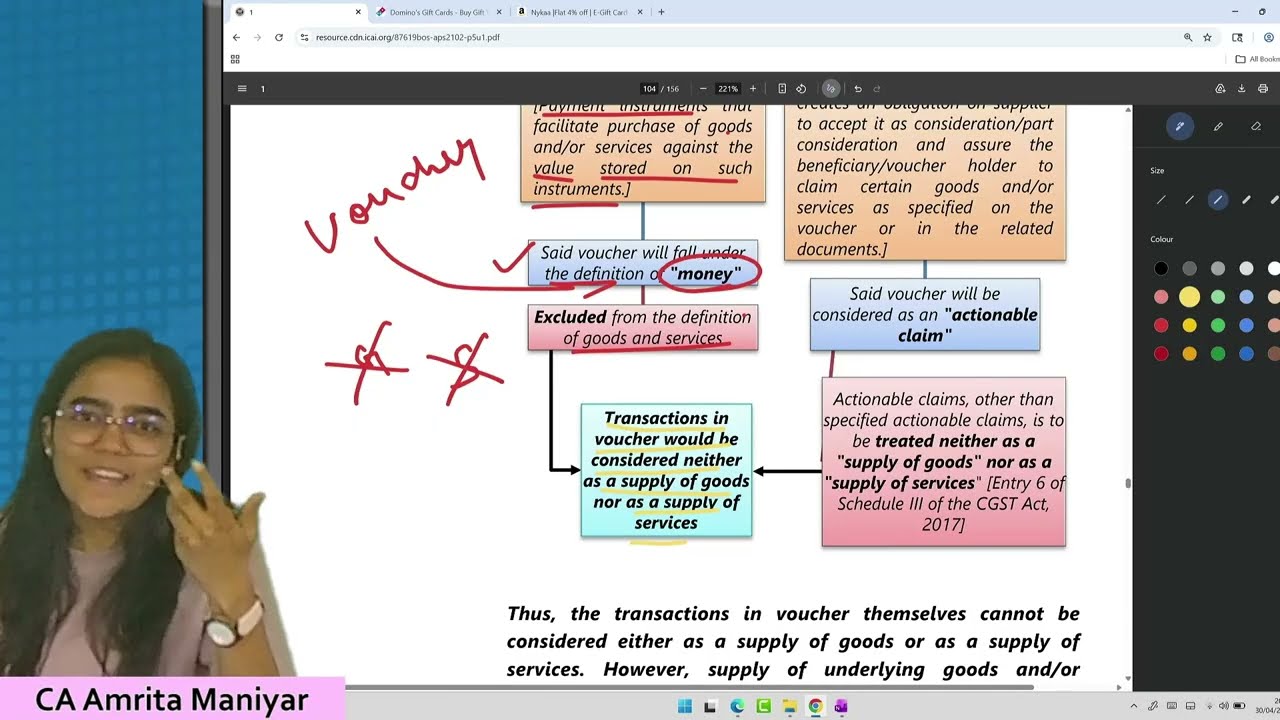Screen dimensions: 1280x720
Task: Go back in browser history
Action: (236, 37)
